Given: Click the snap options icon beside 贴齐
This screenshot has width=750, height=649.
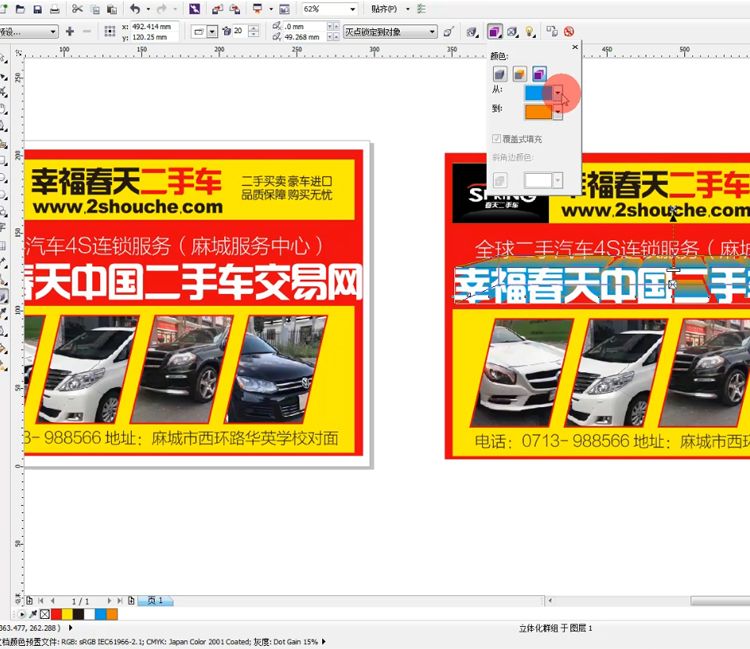Looking at the screenshot, I should point(421,9).
